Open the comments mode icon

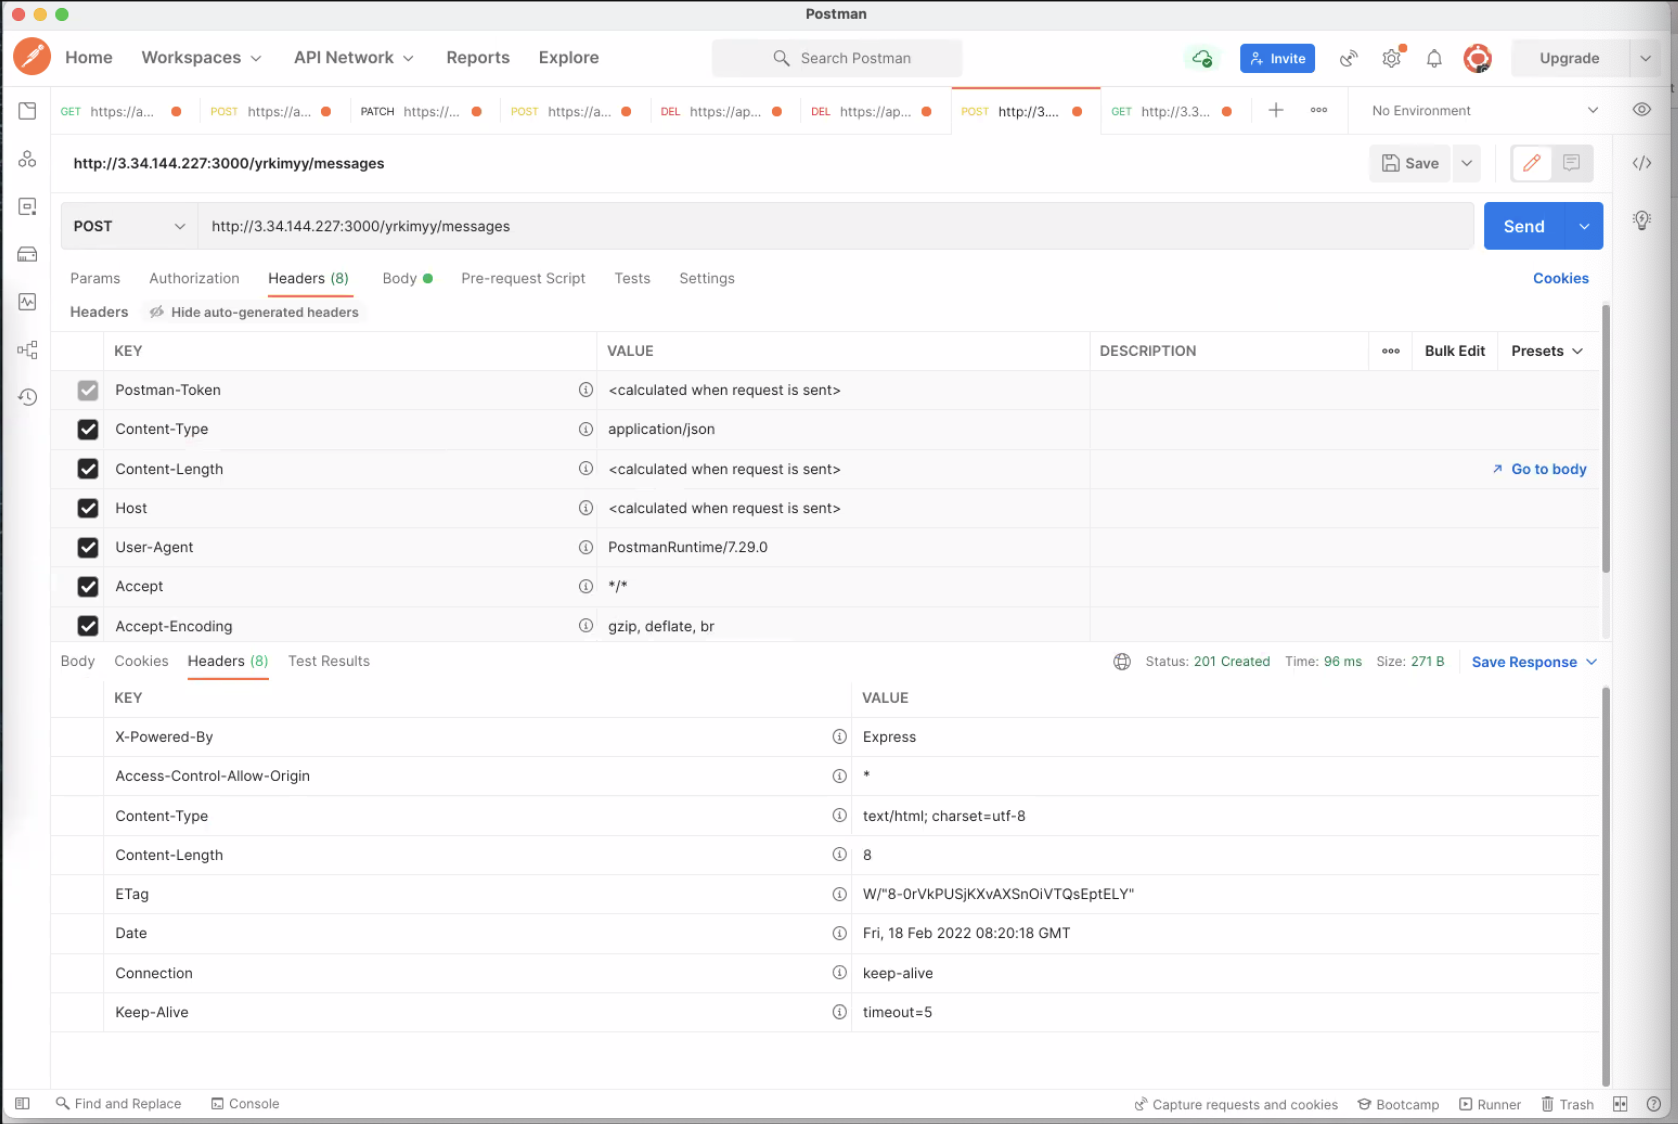point(1571,163)
